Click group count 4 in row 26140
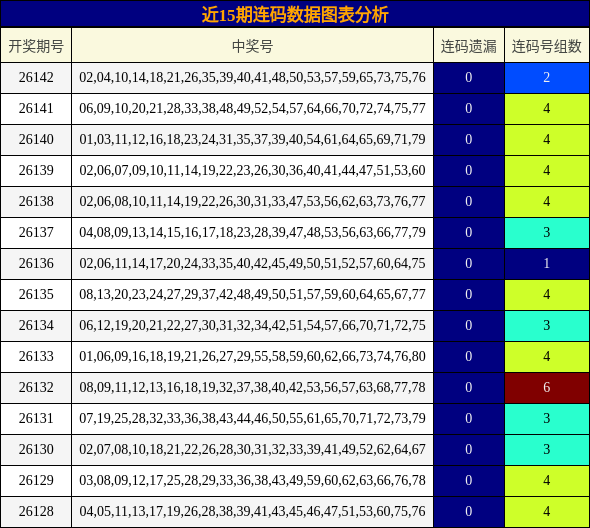590x528 pixels. point(547,140)
